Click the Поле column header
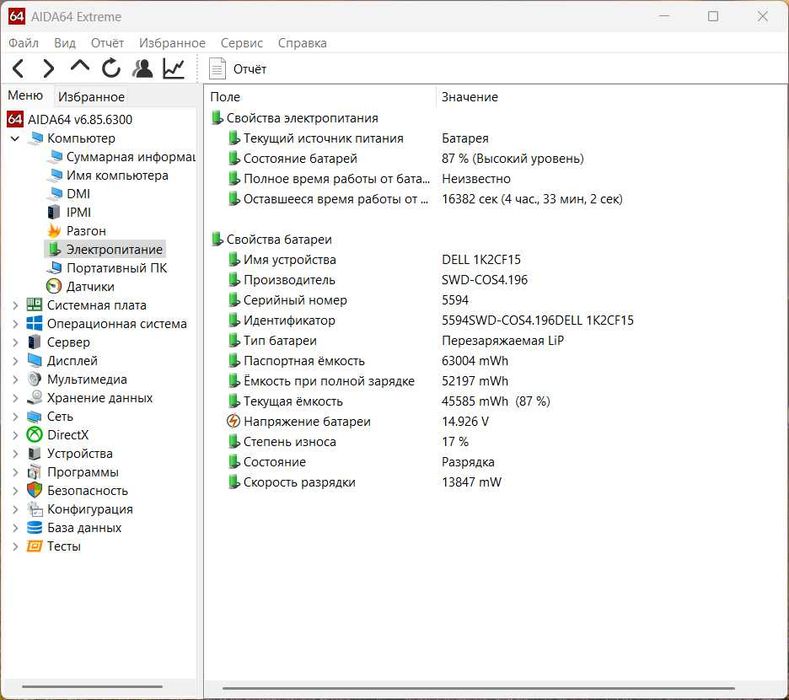The width and height of the screenshot is (789, 700). (x=225, y=97)
